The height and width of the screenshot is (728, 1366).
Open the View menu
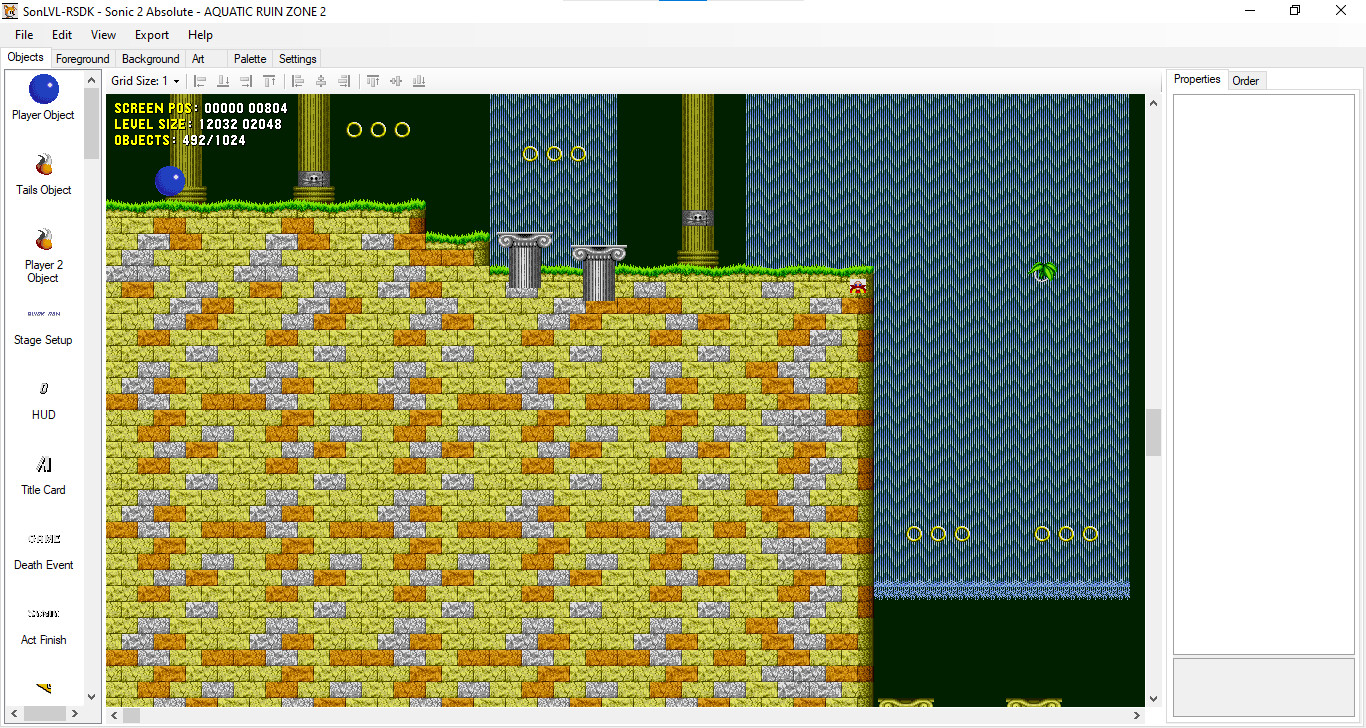pos(103,34)
